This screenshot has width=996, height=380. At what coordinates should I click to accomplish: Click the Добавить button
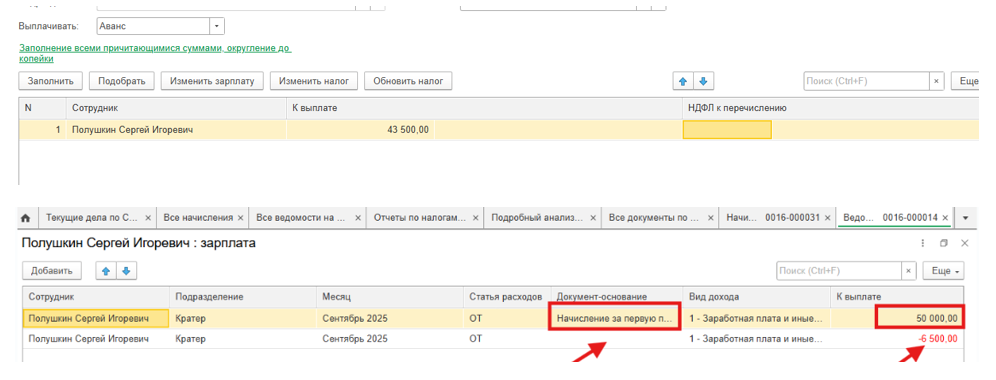click(52, 271)
